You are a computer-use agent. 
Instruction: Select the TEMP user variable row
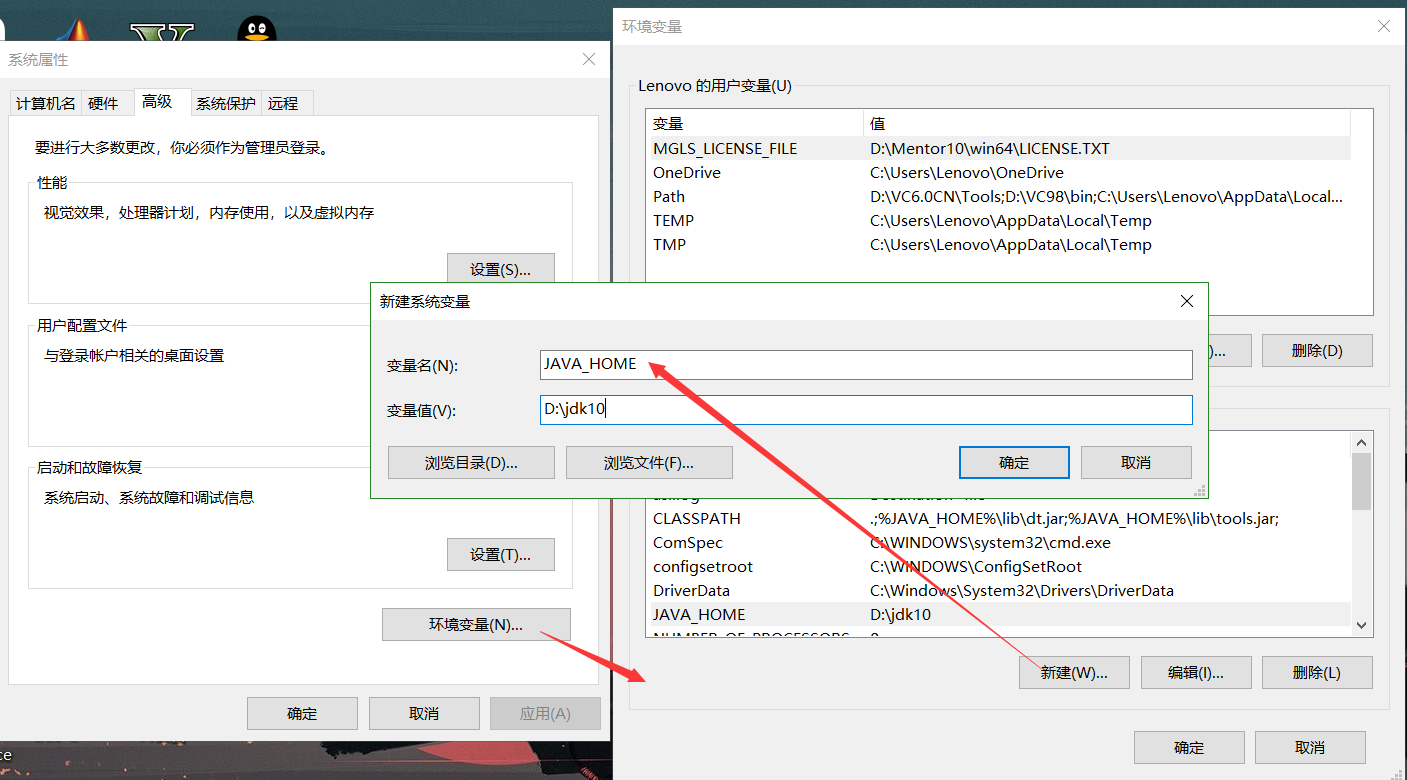998,220
